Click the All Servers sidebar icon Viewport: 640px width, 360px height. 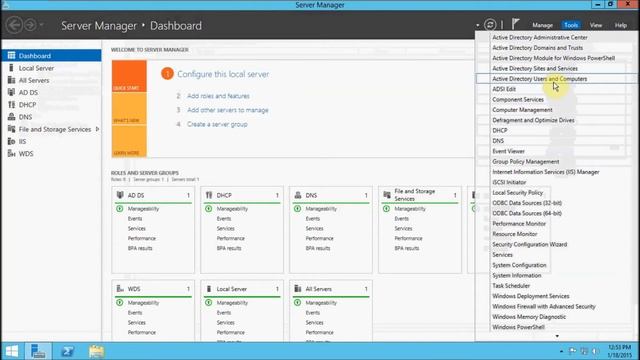click(11, 80)
